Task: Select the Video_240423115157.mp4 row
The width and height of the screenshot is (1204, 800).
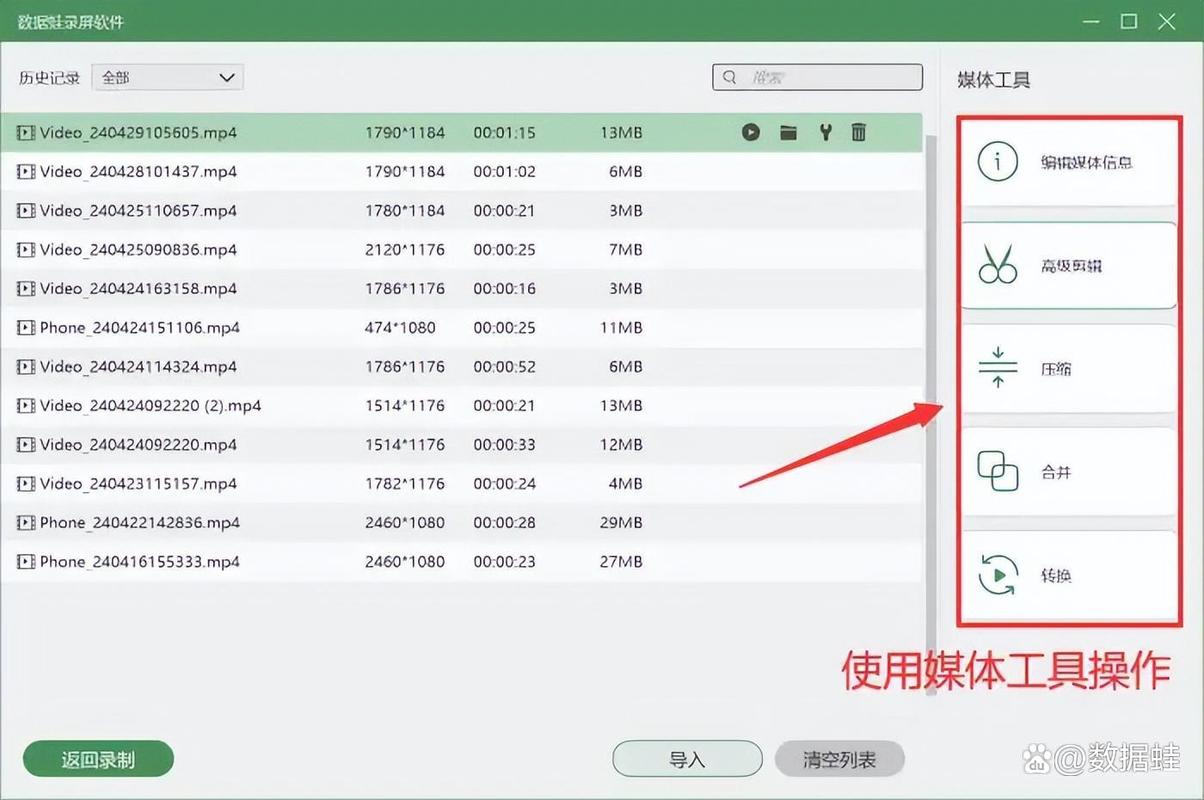Action: (300, 483)
